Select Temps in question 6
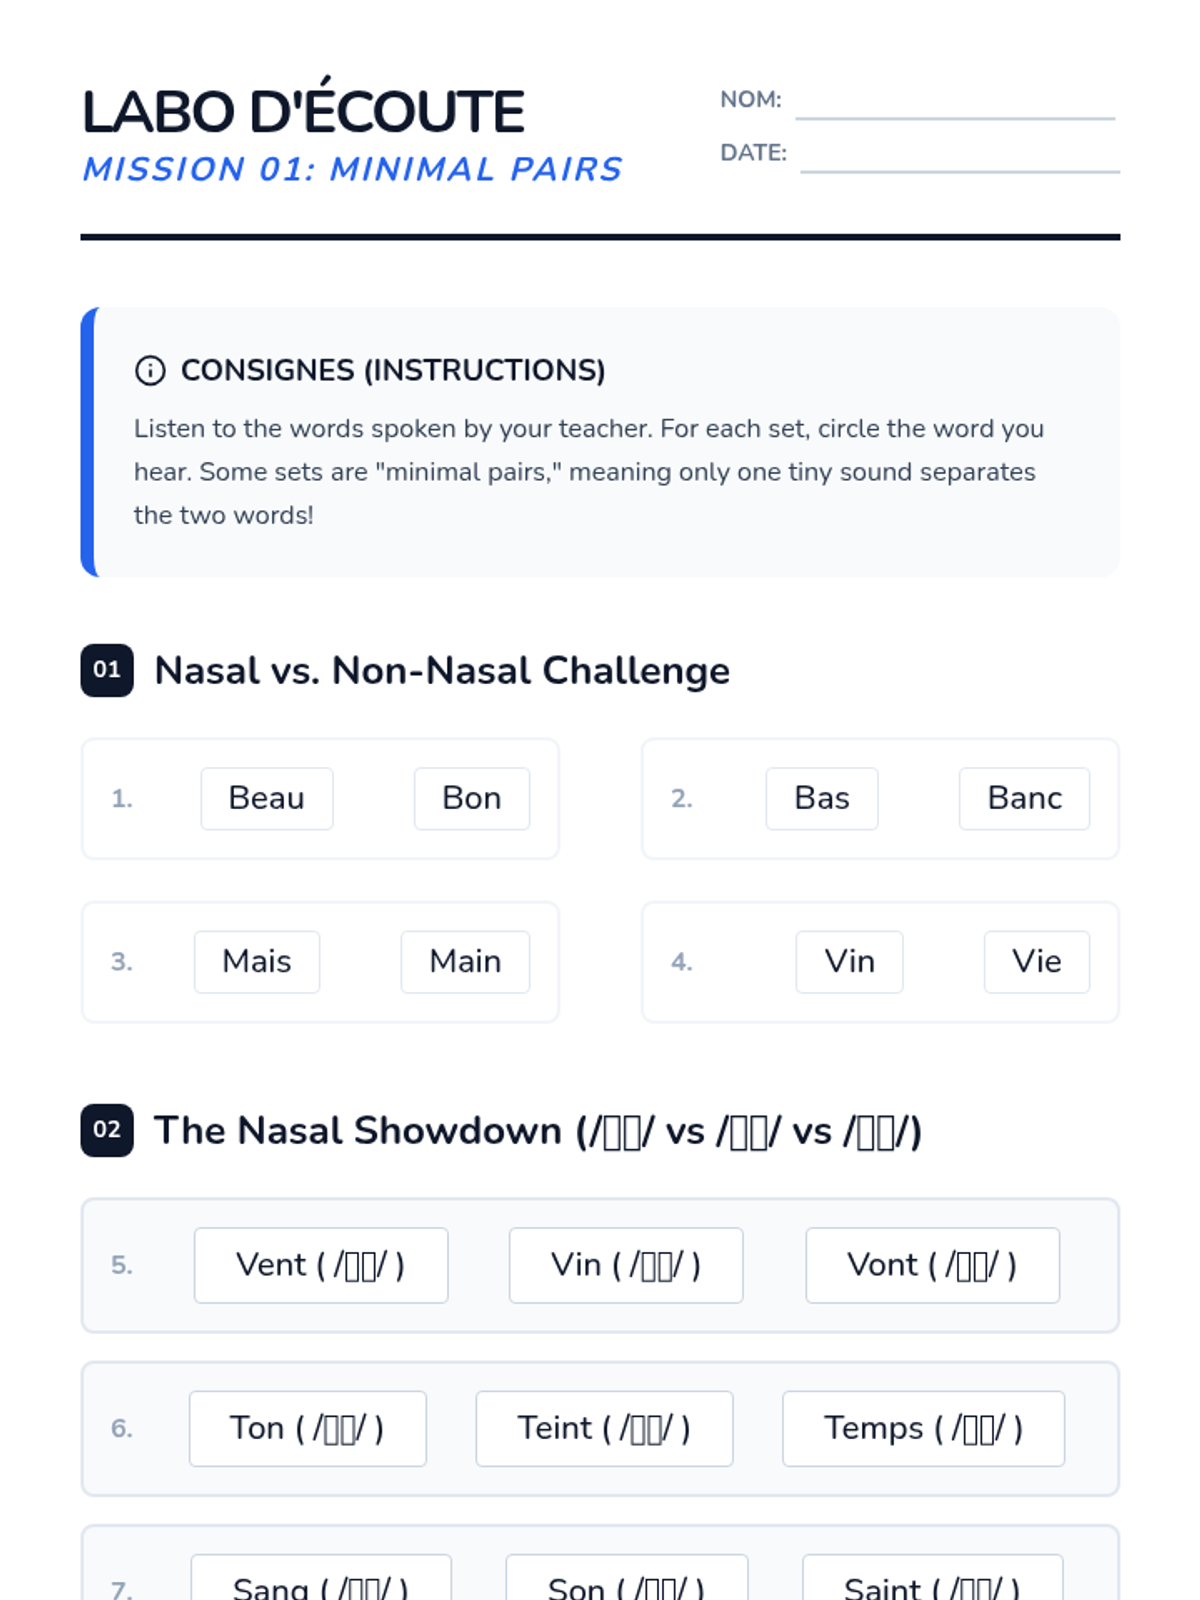Image resolution: width=1200 pixels, height=1600 pixels. click(x=923, y=1428)
